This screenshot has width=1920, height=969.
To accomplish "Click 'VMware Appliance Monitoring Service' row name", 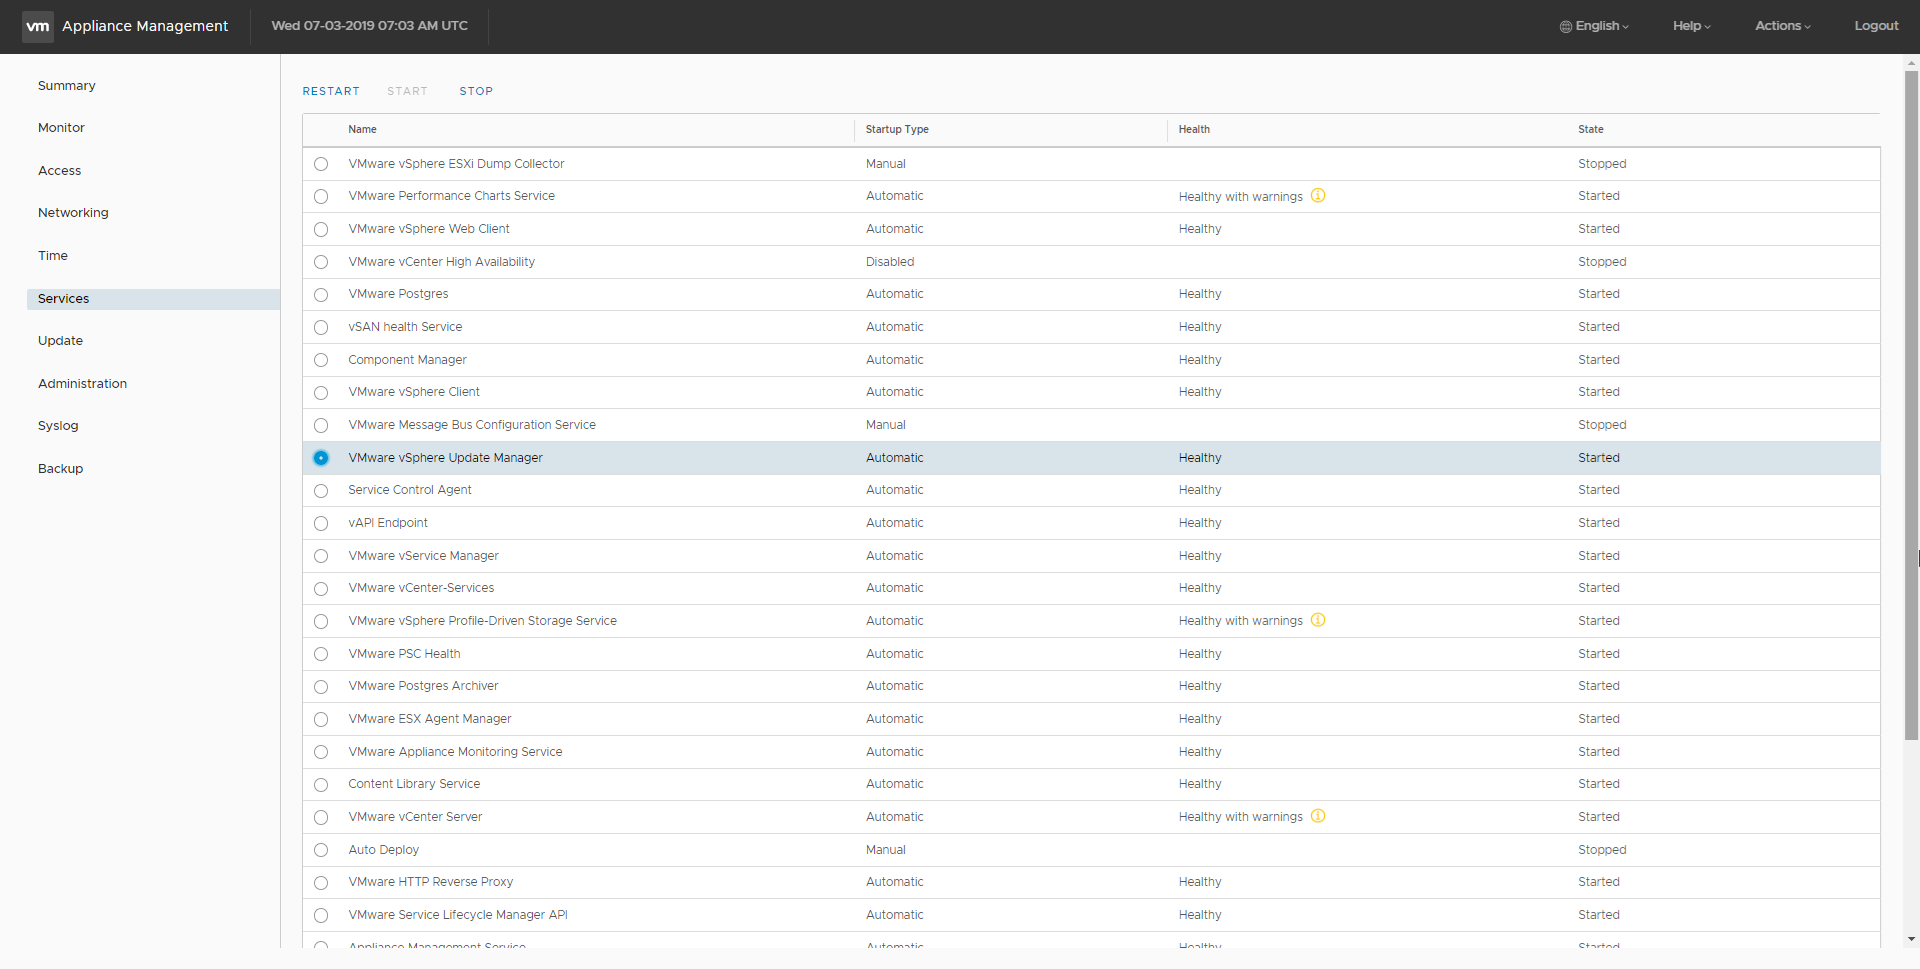I will point(455,752).
